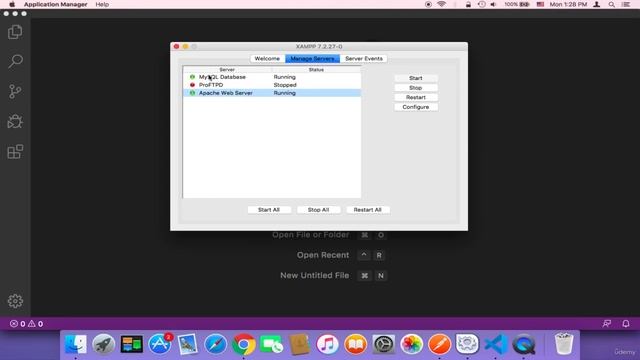Click the Running status of MySQL Database
This screenshot has width=640, height=360.
pos(284,77)
